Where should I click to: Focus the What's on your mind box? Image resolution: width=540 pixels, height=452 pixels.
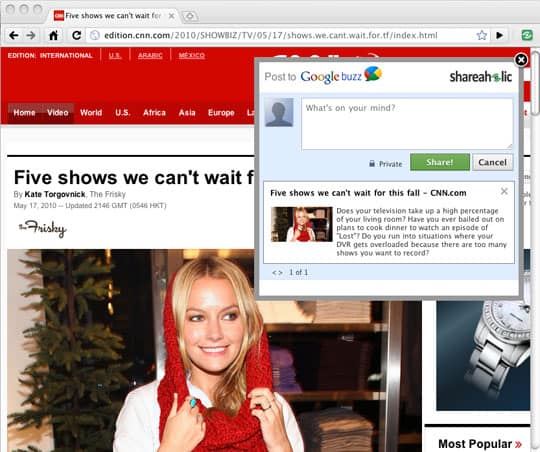click(407, 124)
